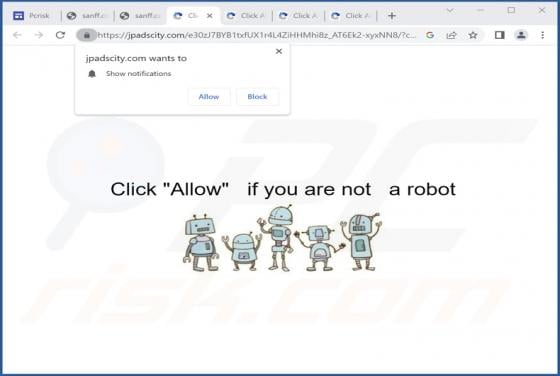The image size is (560, 376).
Task: Reload the jpadscity.com page
Action: (60, 35)
